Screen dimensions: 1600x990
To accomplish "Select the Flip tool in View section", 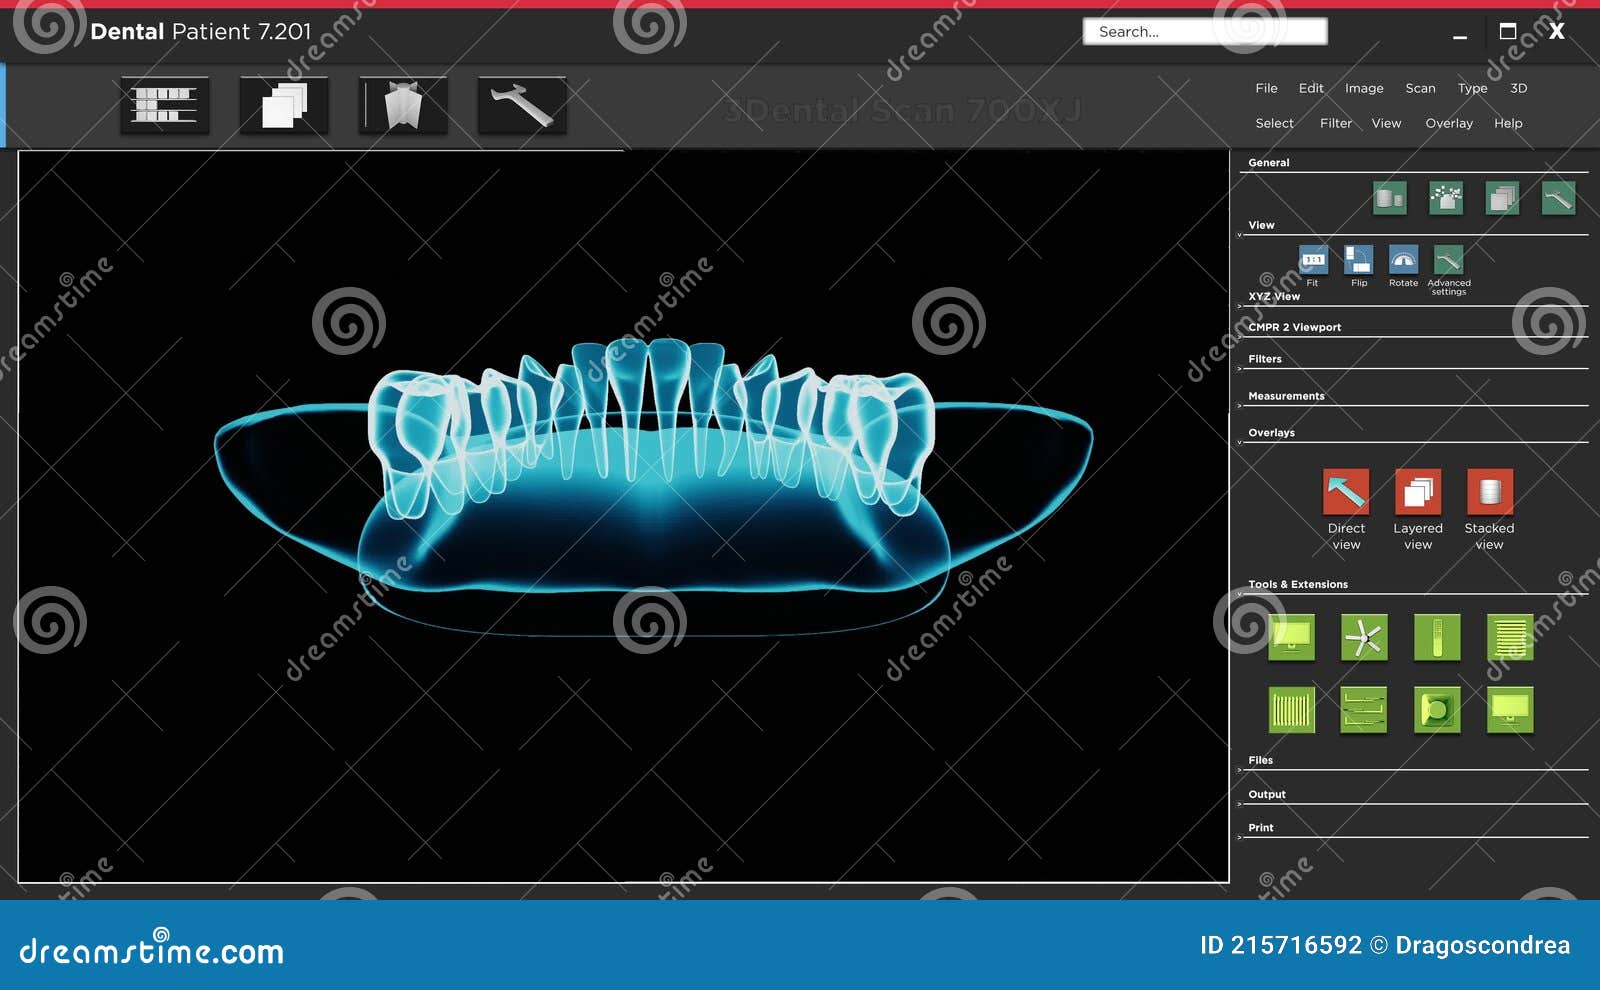I will click(x=1358, y=263).
